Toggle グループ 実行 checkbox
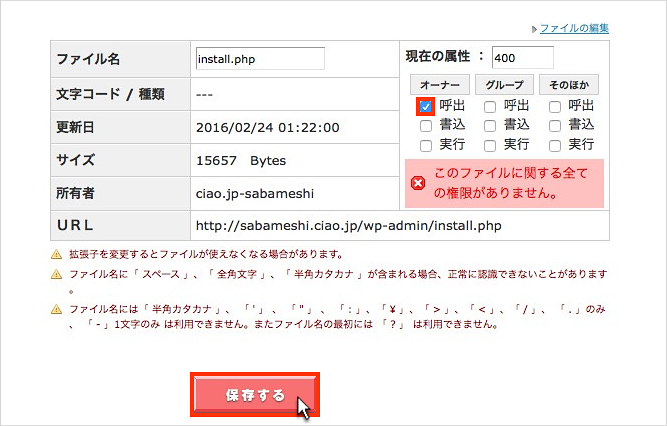The height and width of the screenshot is (426, 667). (x=490, y=146)
